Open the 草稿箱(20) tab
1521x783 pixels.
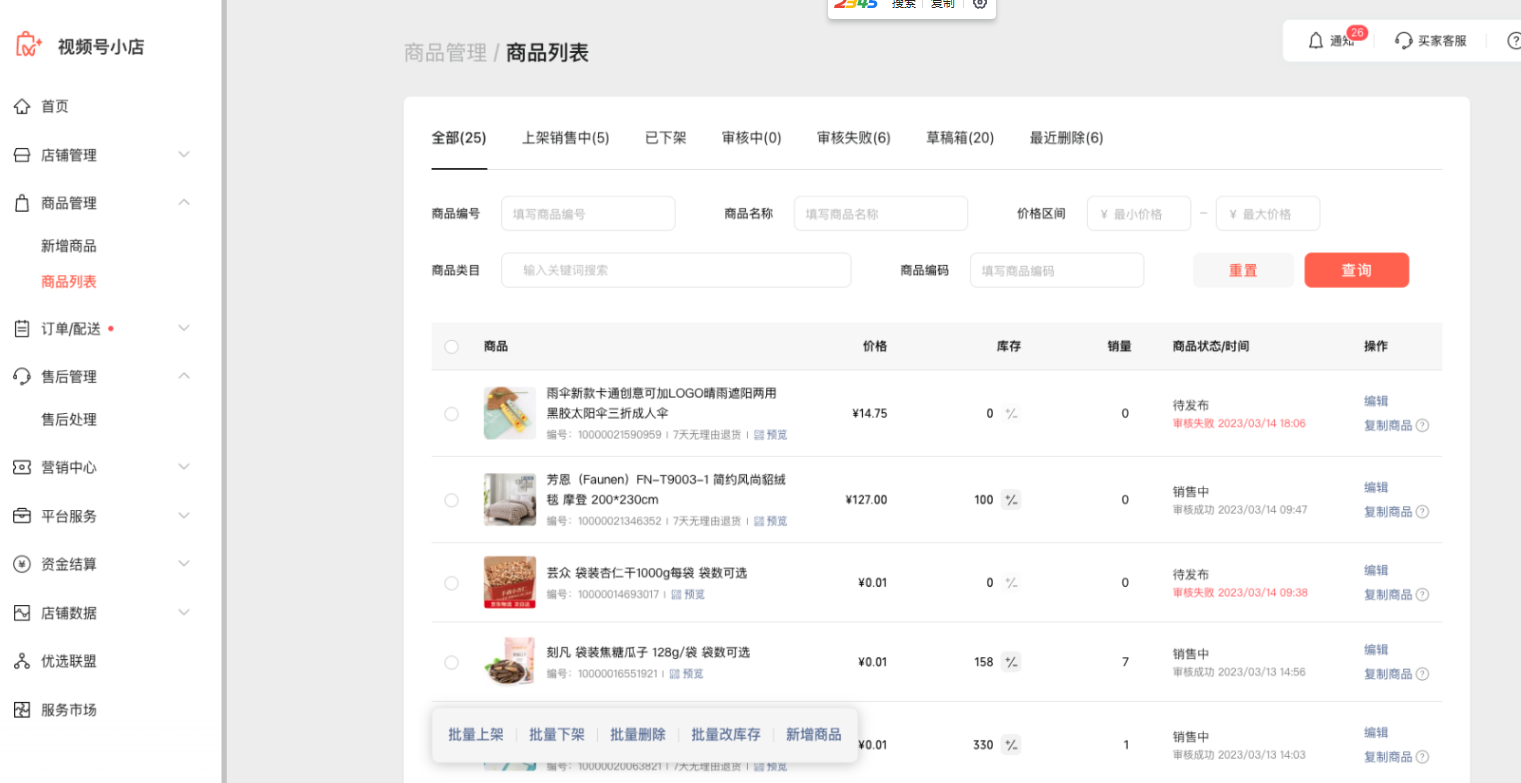tap(960, 138)
